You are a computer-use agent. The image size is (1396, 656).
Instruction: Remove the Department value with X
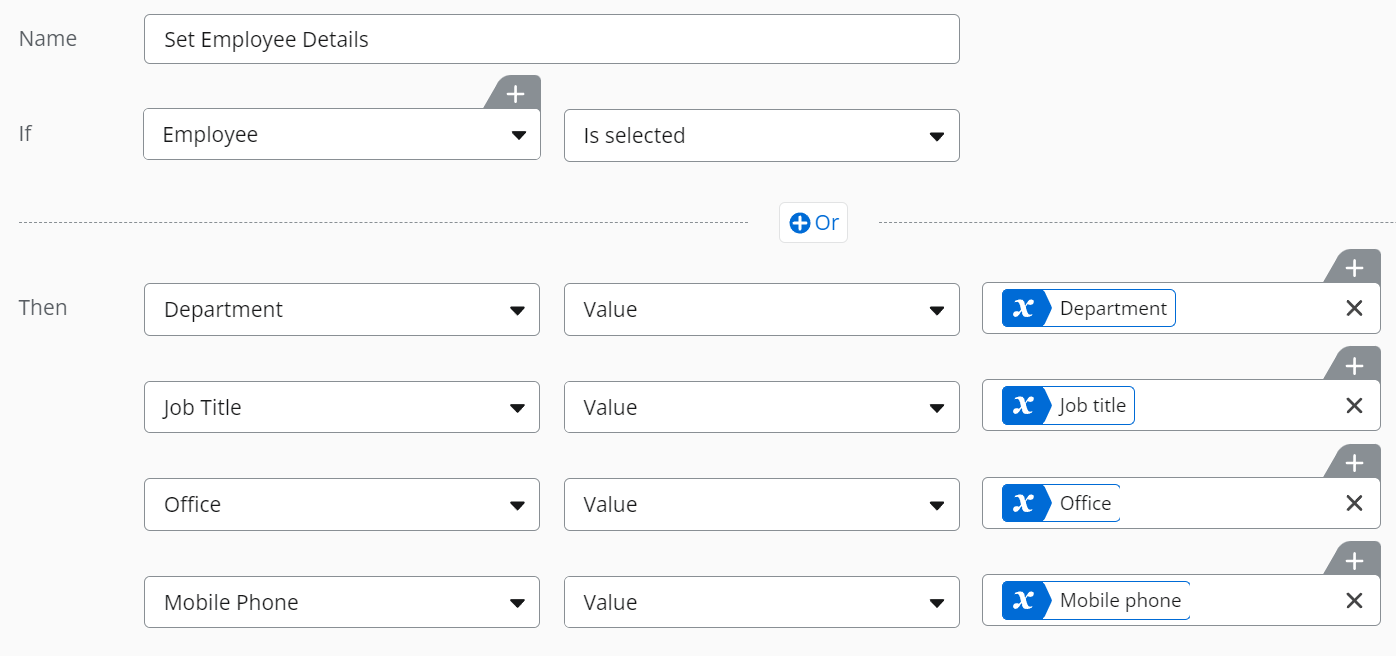1354,308
